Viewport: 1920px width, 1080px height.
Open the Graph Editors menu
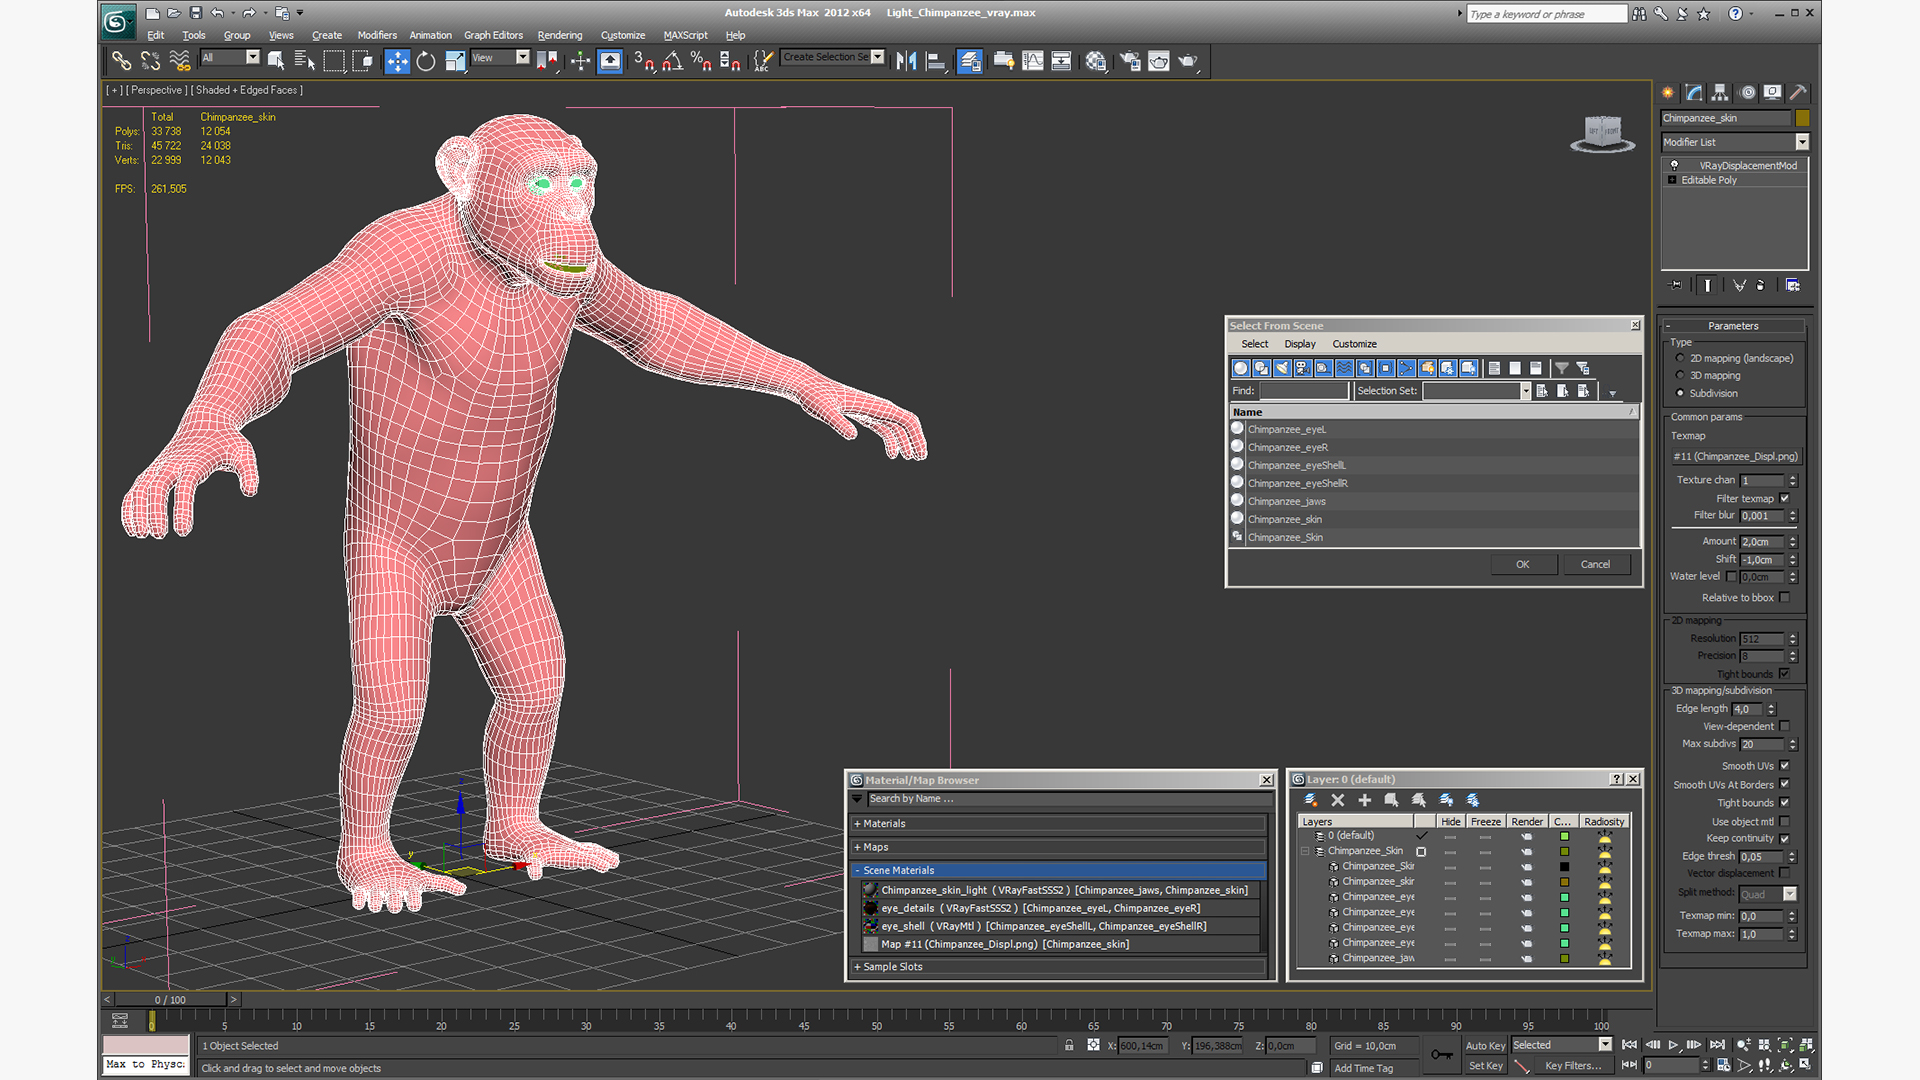coord(493,35)
